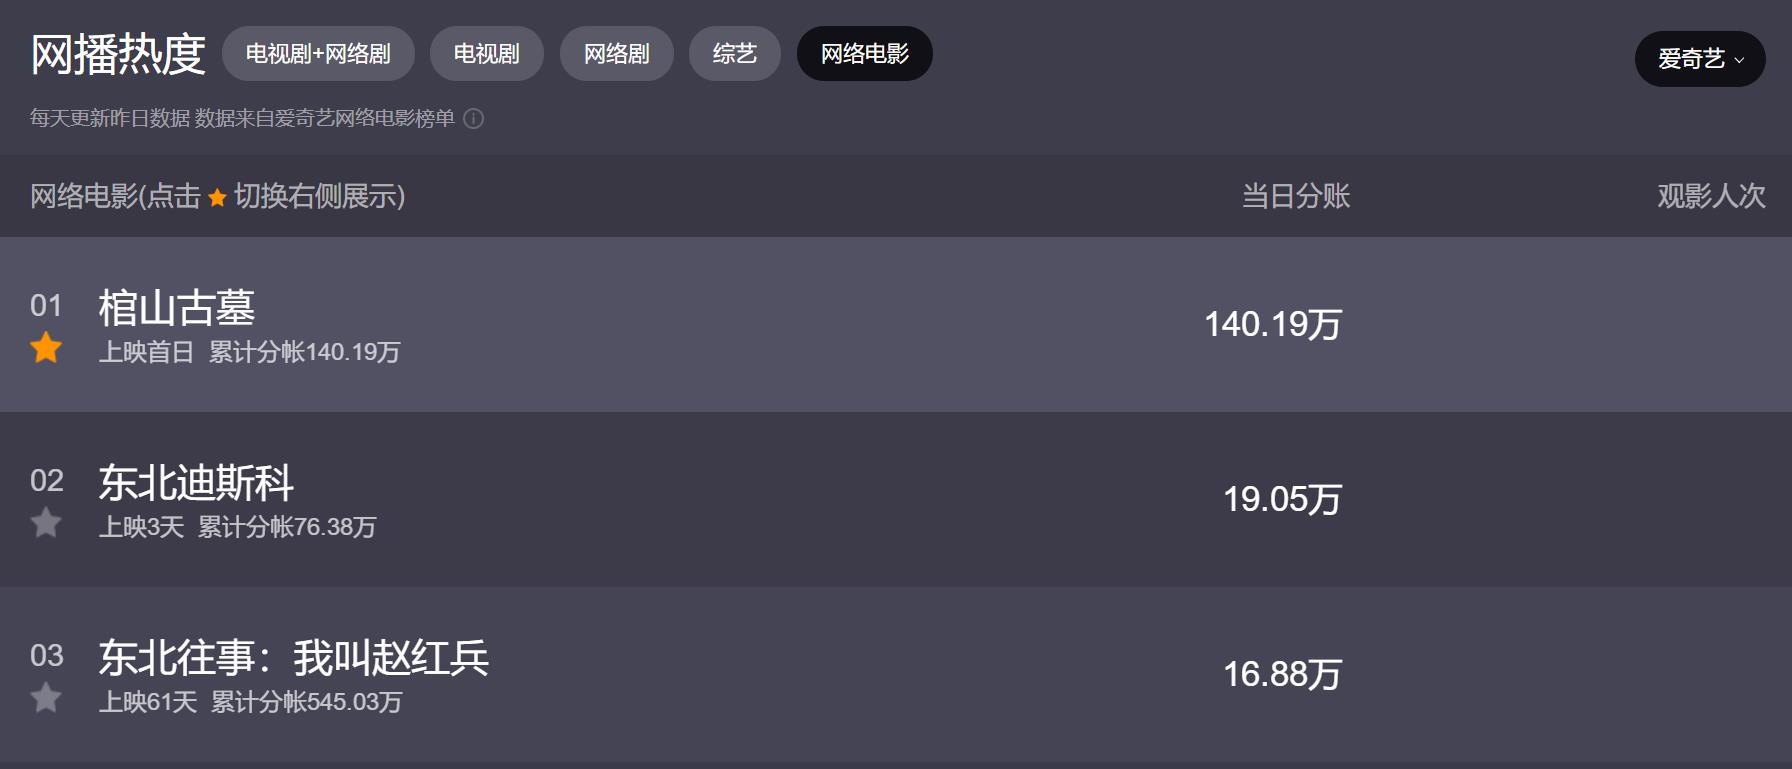The height and width of the screenshot is (769, 1792).
Task: Toggle the star for 东北往事：我叫赵红兵
Action: click(46, 698)
